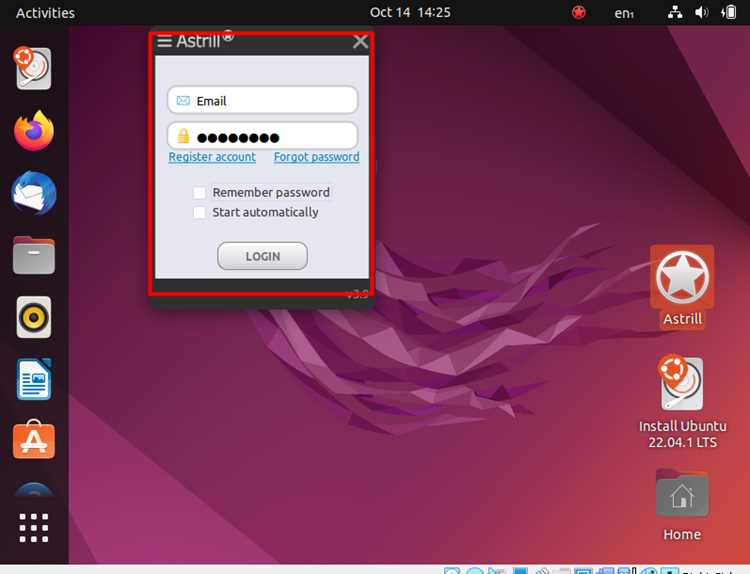Close the Astrill login window

[360, 42]
